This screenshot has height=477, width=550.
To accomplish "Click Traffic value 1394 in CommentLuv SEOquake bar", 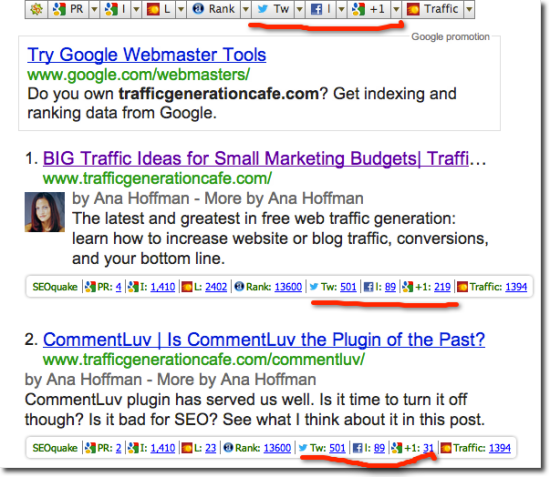I will pyautogui.click(x=499, y=448).
